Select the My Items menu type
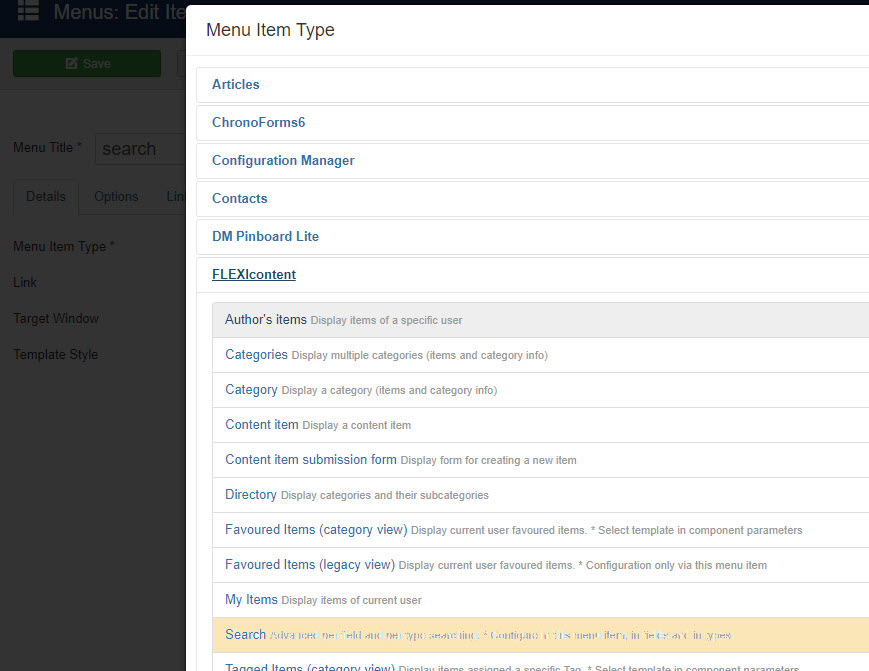The image size is (869, 671). point(251,600)
